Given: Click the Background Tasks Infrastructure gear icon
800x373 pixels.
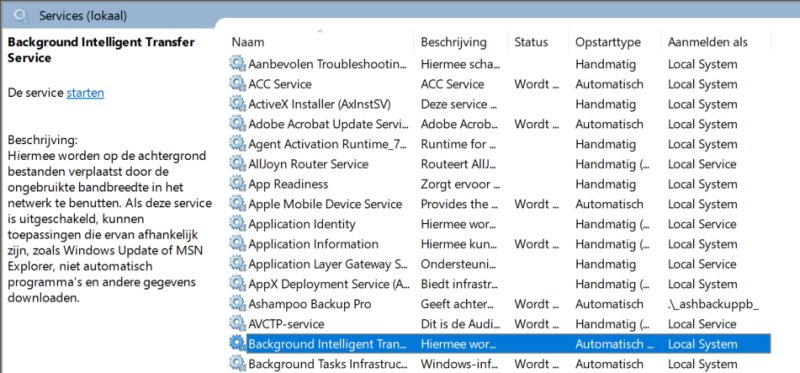Looking at the screenshot, I should [237, 363].
